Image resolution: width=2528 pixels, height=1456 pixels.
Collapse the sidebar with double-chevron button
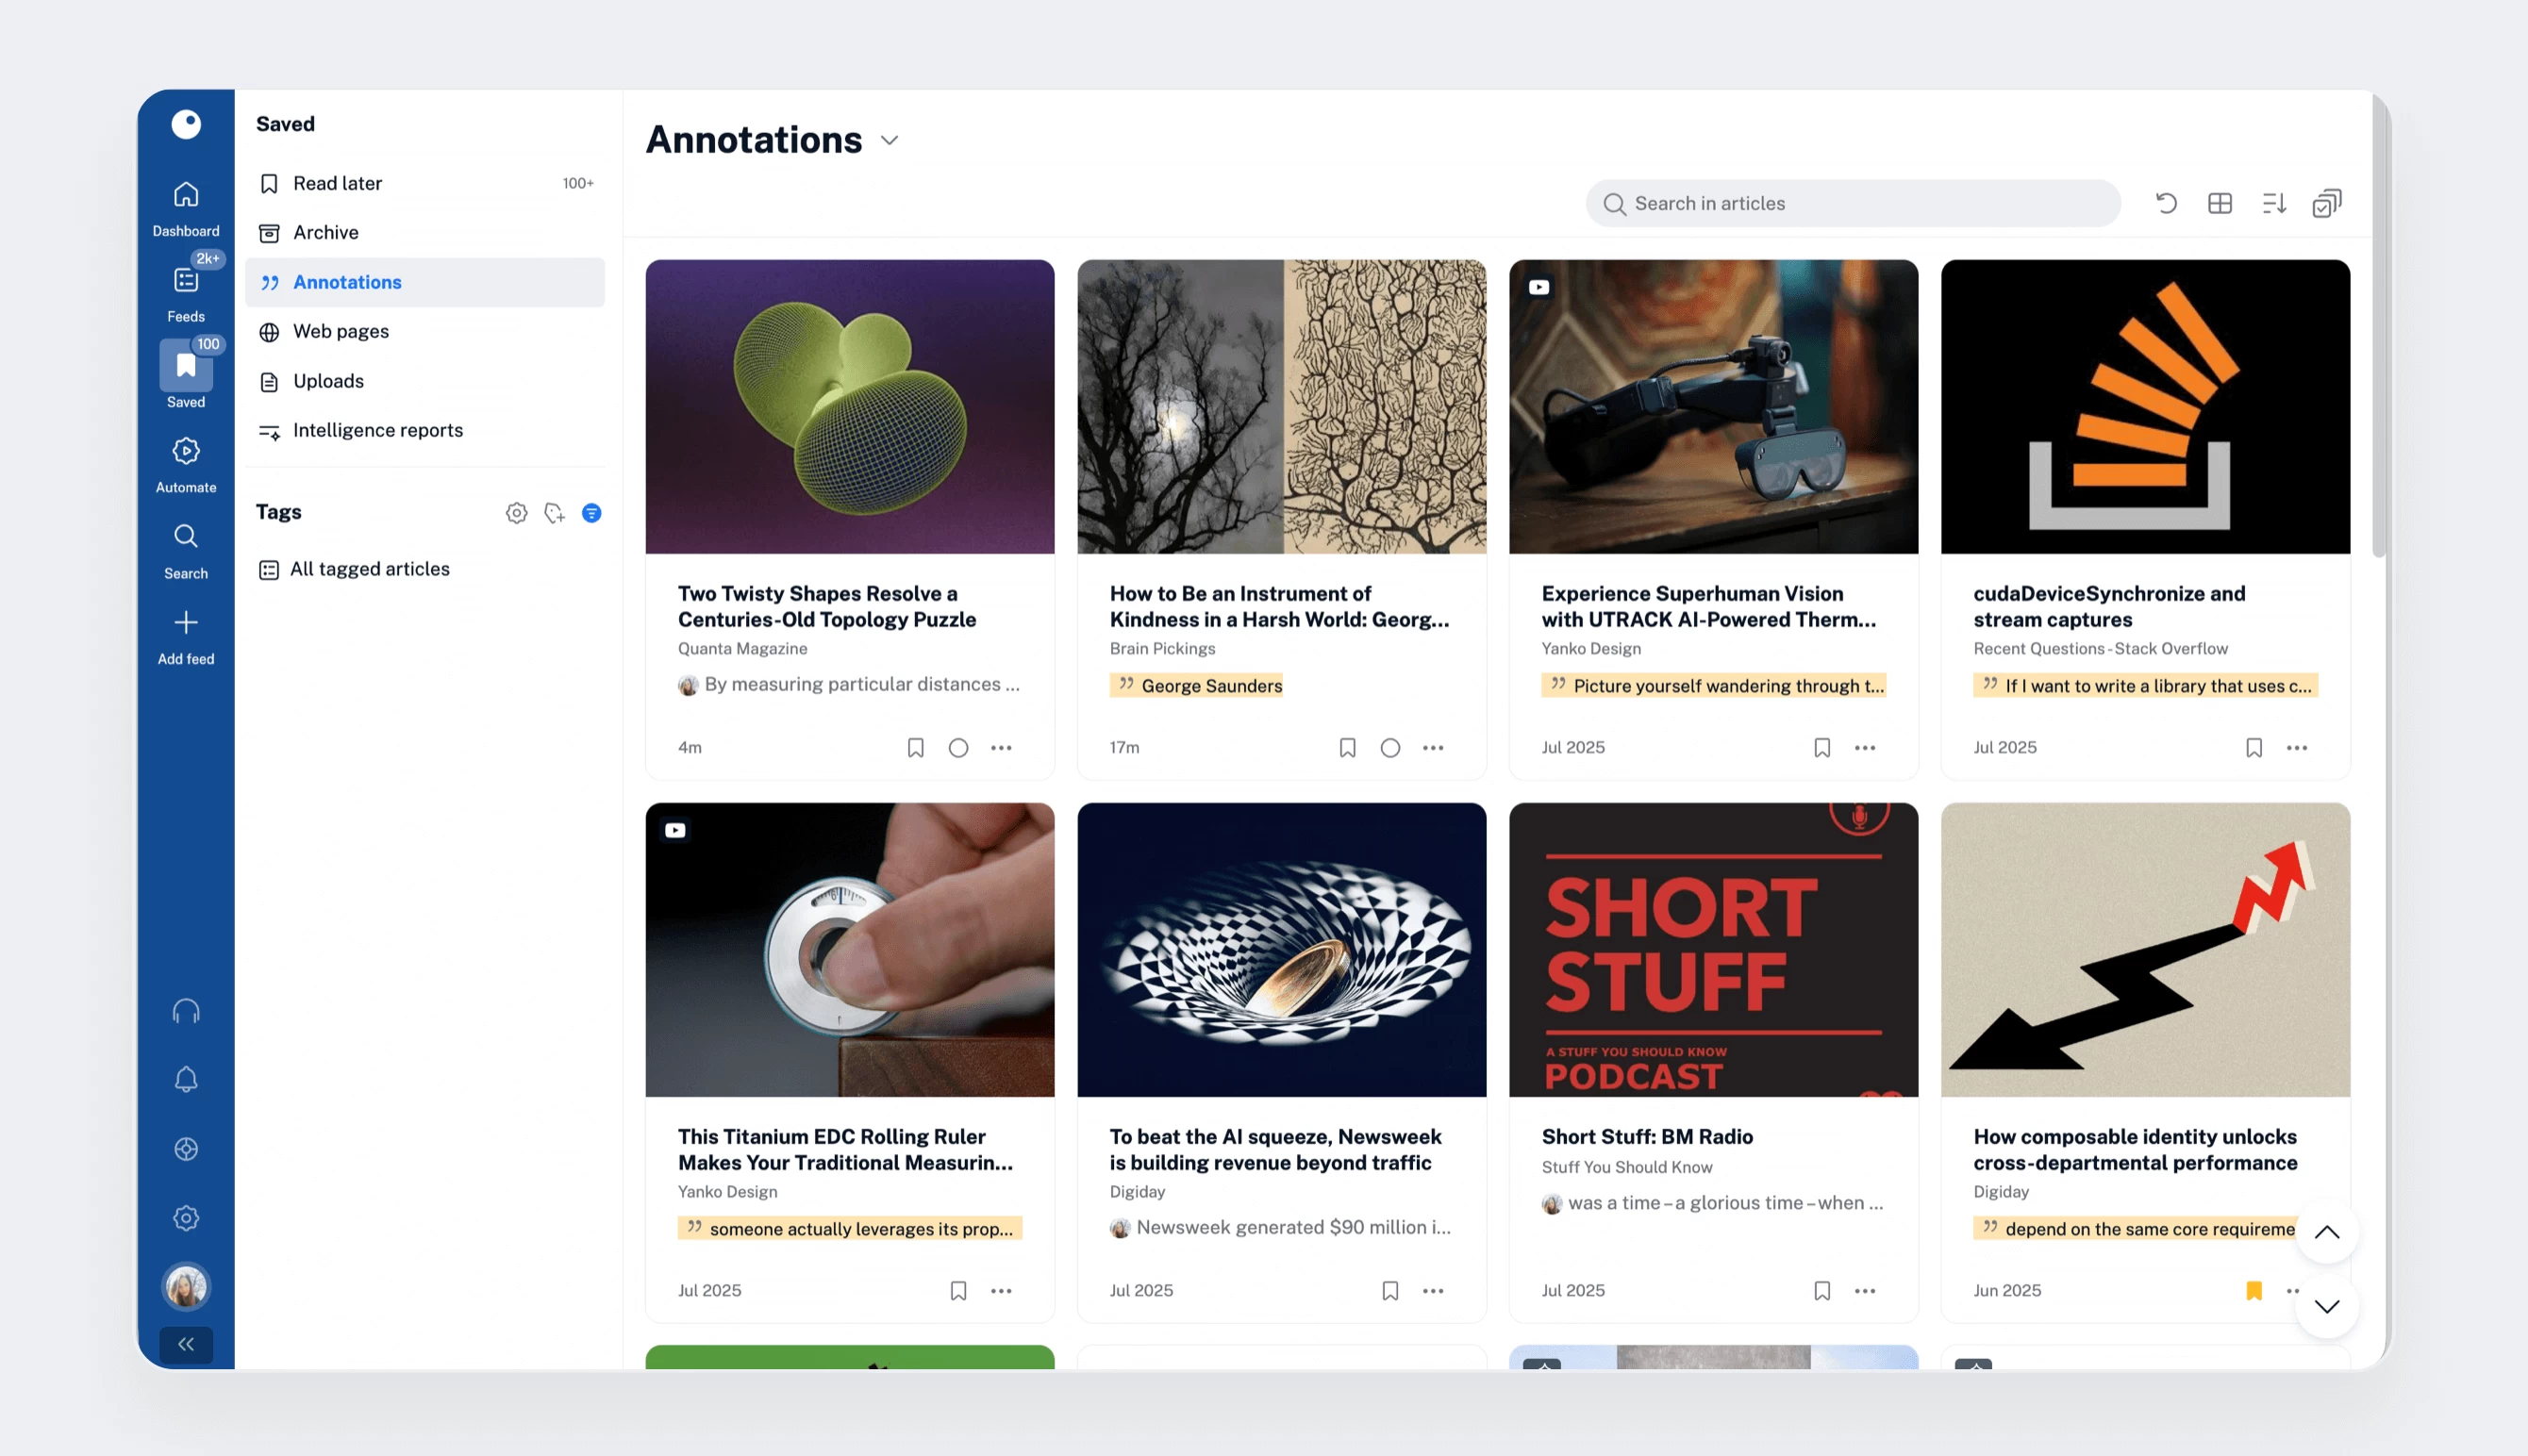tap(185, 1345)
